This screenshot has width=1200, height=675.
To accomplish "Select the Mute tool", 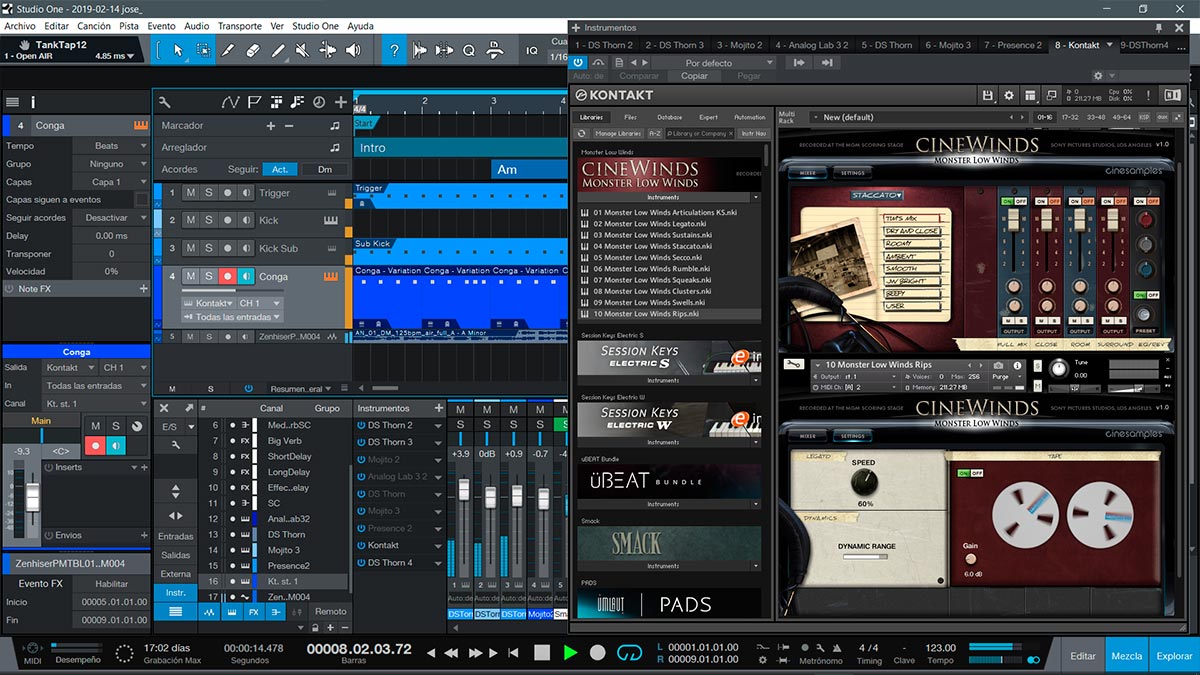I will 303,50.
